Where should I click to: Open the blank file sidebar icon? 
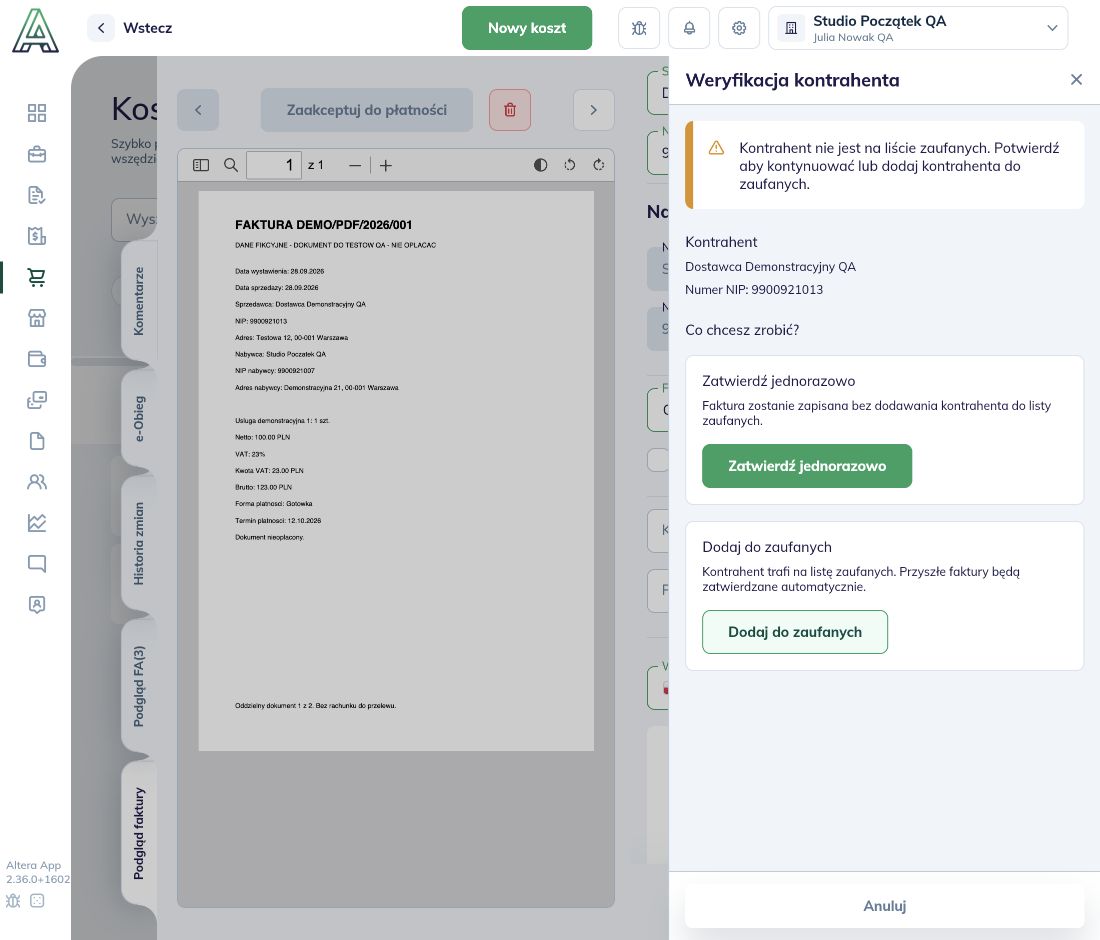36,441
